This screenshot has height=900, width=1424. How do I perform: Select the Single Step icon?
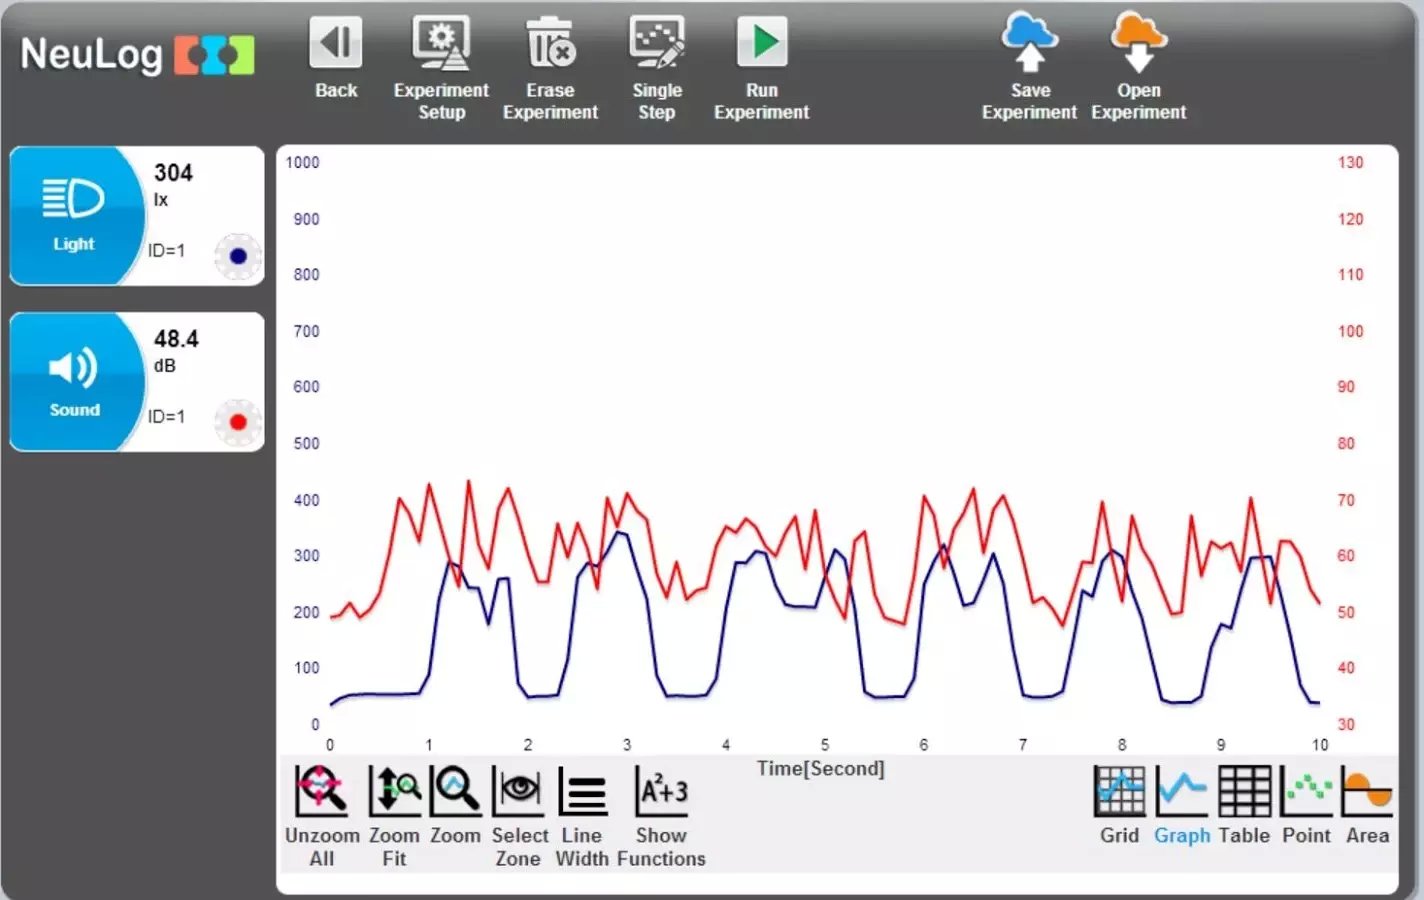[x=656, y=44]
